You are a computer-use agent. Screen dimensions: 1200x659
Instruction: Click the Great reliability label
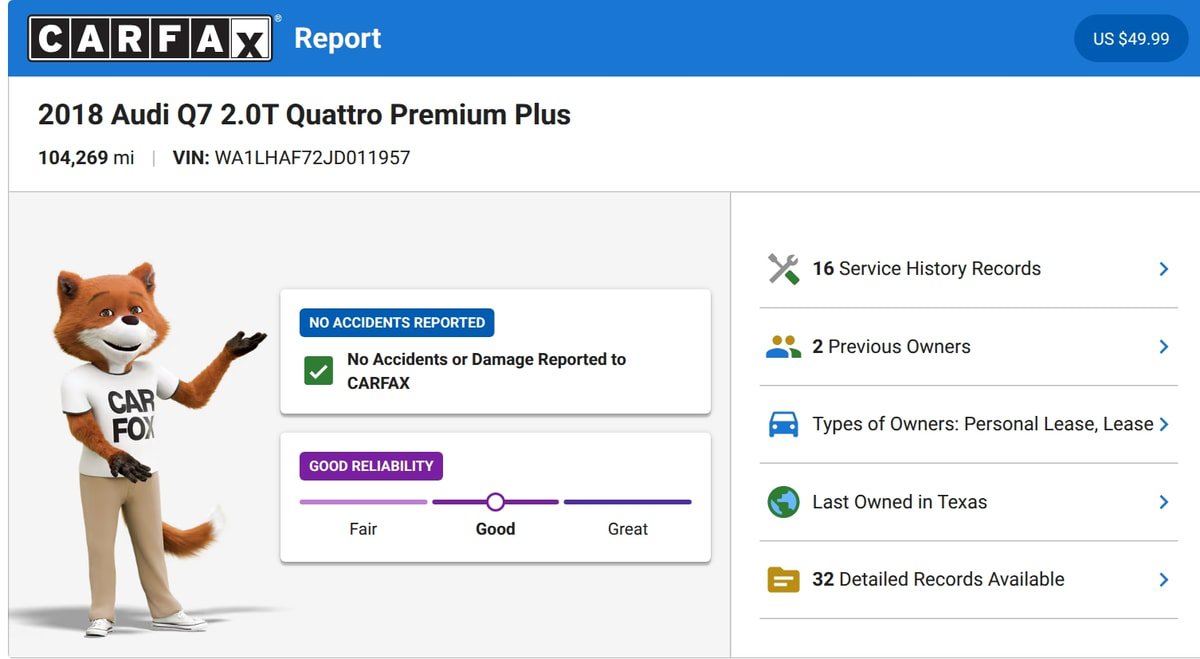[x=628, y=529]
